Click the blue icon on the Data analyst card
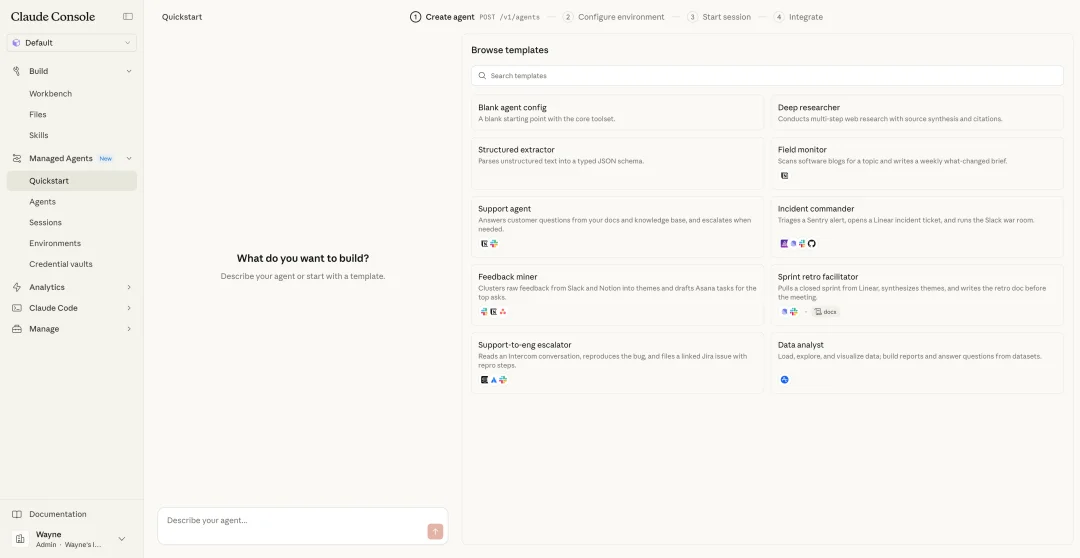This screenshot has width=1080, height=558. pos(785,380)
